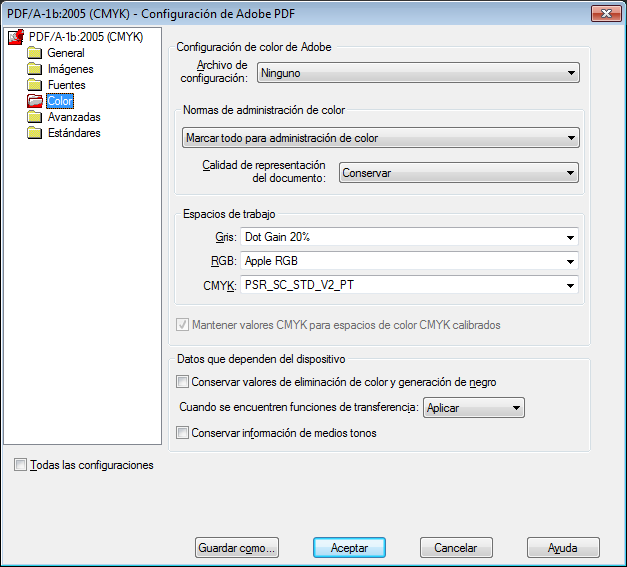Click the open Color folder icon

click(35, 101)
